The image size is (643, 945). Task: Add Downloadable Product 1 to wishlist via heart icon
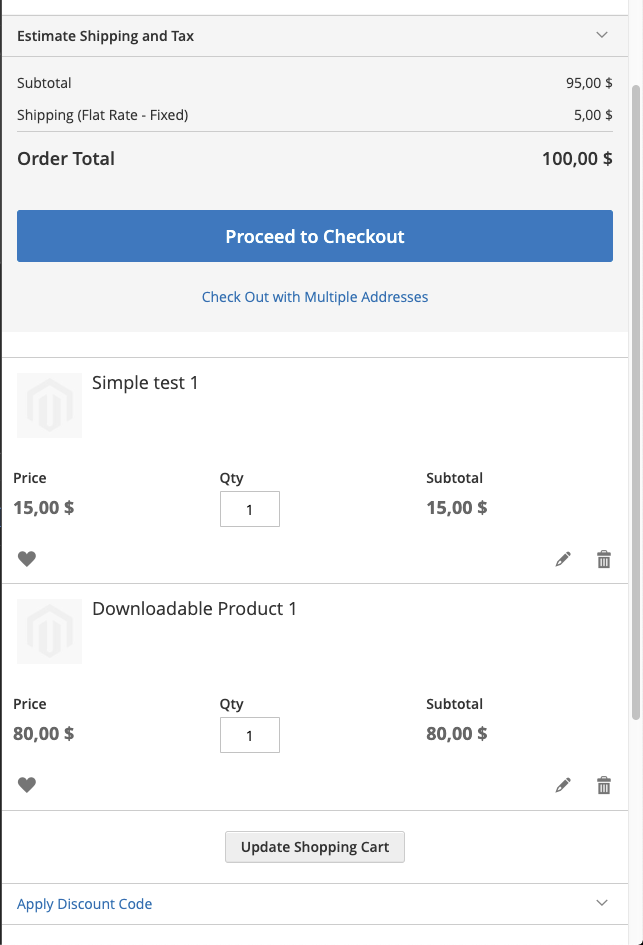(27, 785)
